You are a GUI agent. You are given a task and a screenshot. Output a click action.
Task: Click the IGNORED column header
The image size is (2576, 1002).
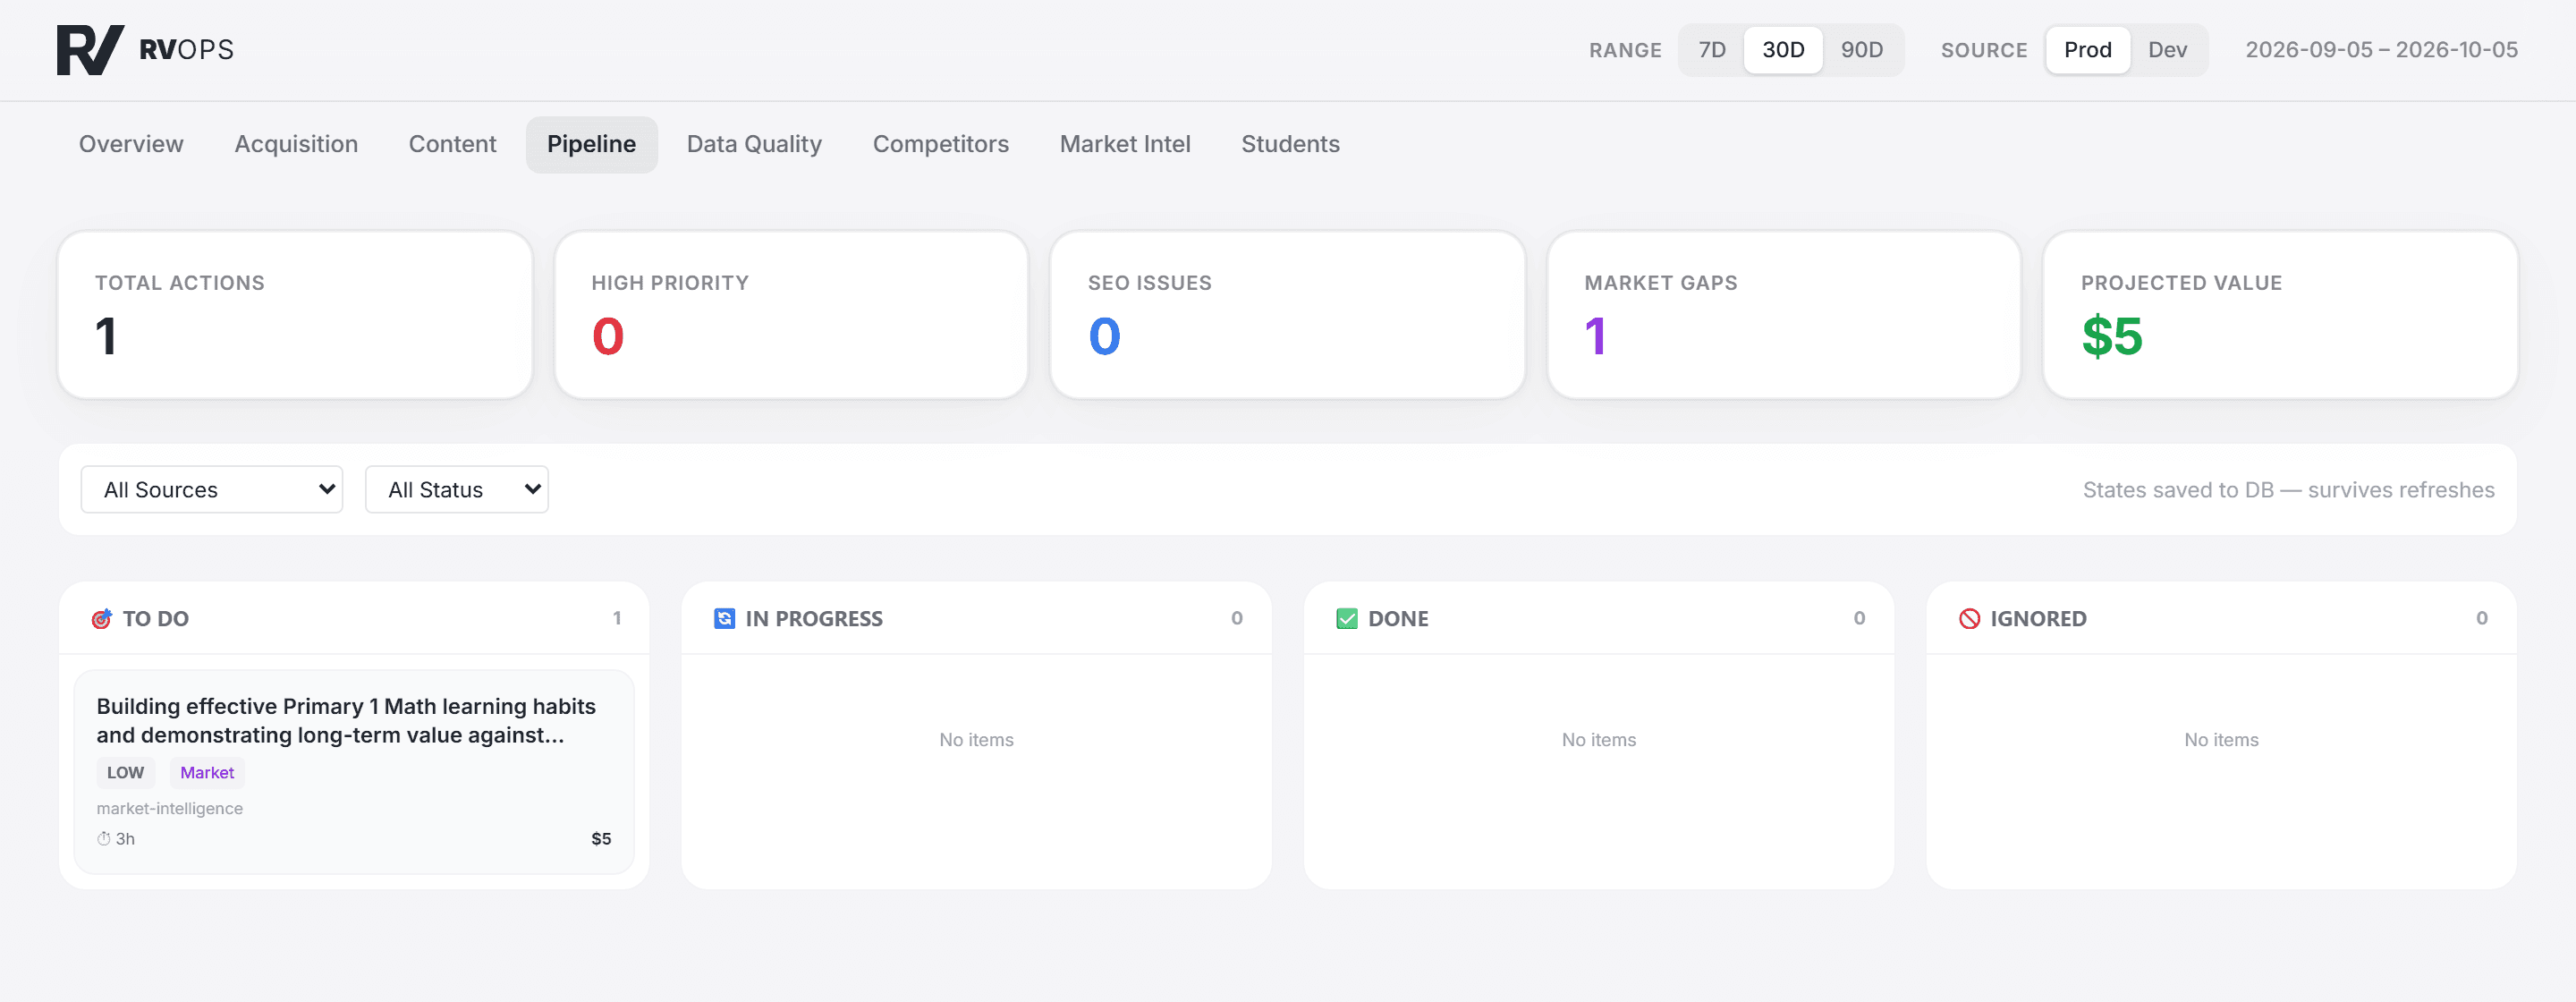[x=2221, y=619]
